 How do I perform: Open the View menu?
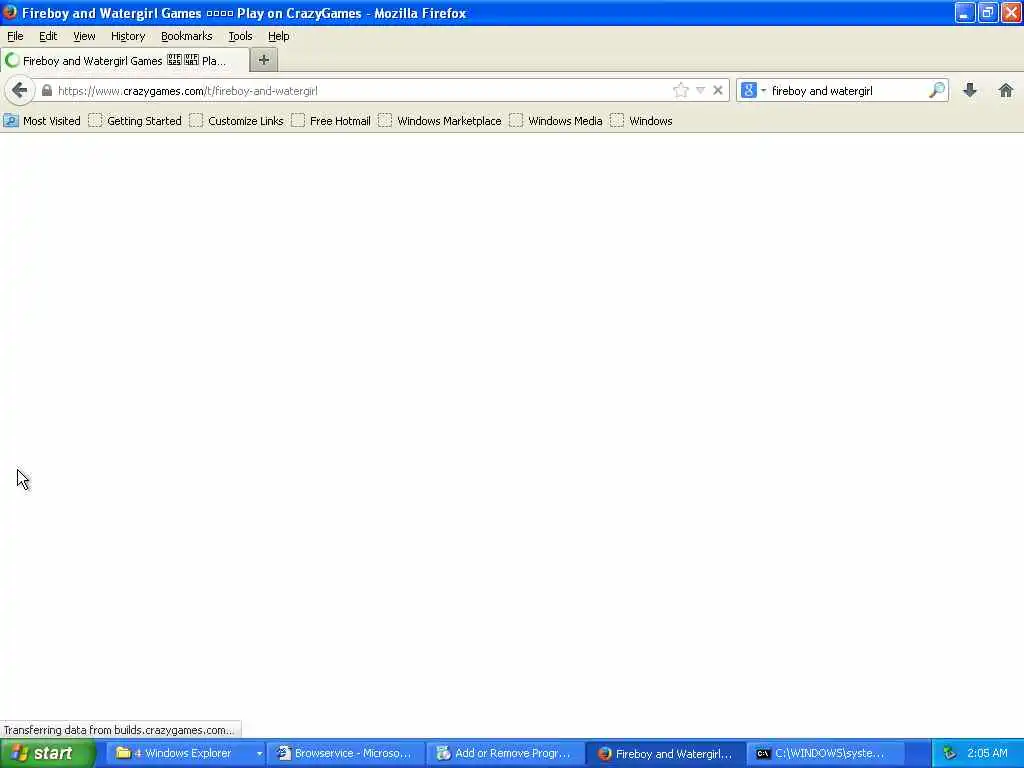tap(84, 36)
